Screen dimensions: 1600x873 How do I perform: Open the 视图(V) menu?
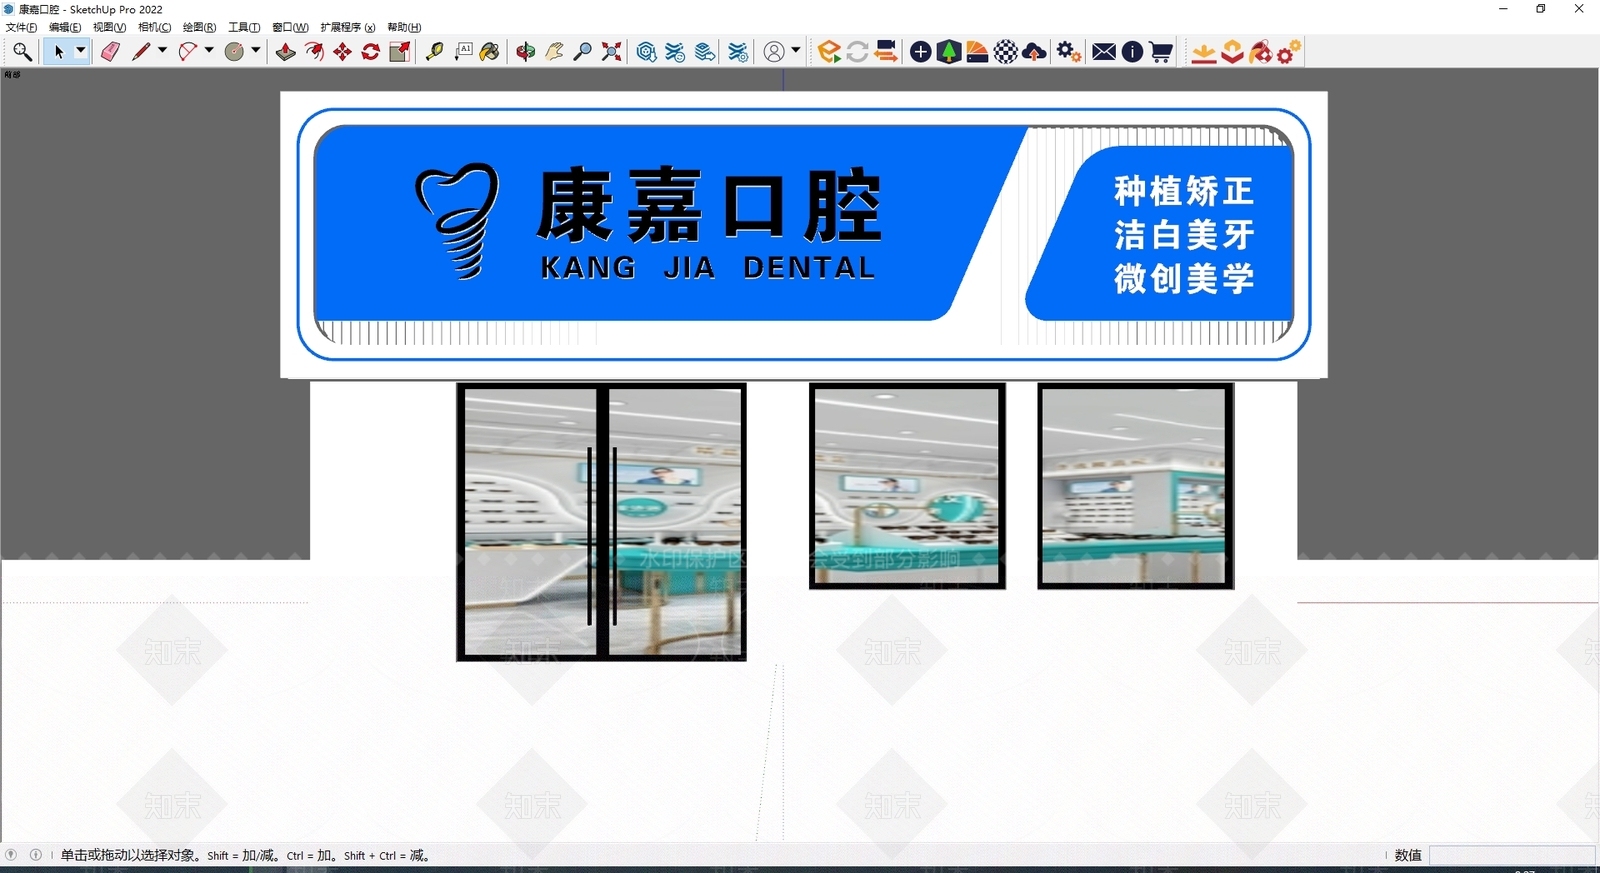pos(109,27)
